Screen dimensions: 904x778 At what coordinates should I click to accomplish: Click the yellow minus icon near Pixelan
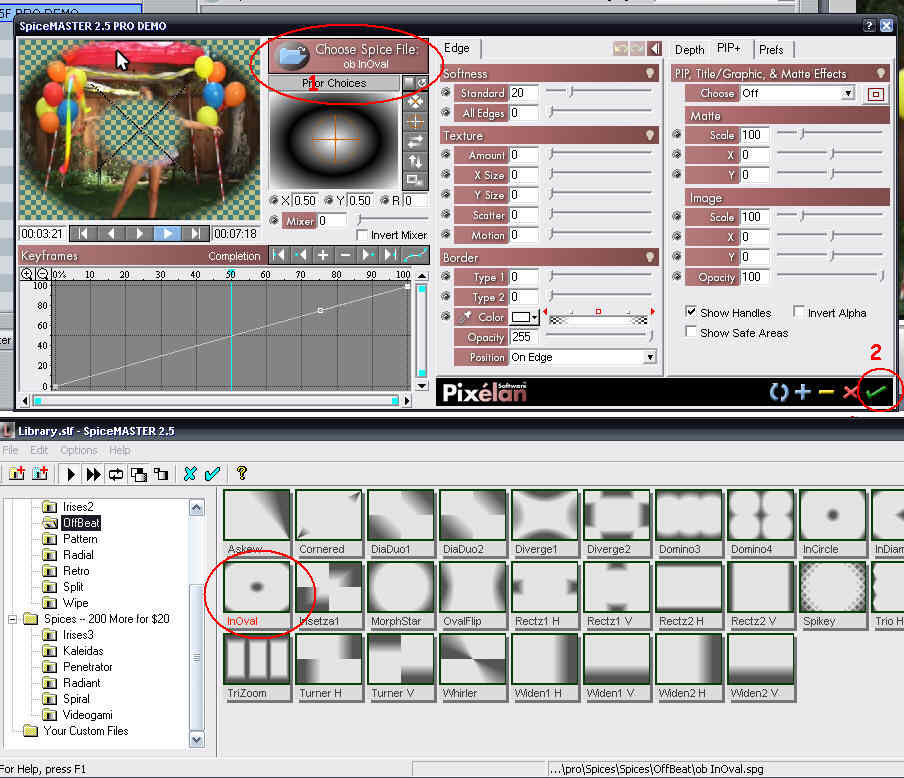click(826, 392)
